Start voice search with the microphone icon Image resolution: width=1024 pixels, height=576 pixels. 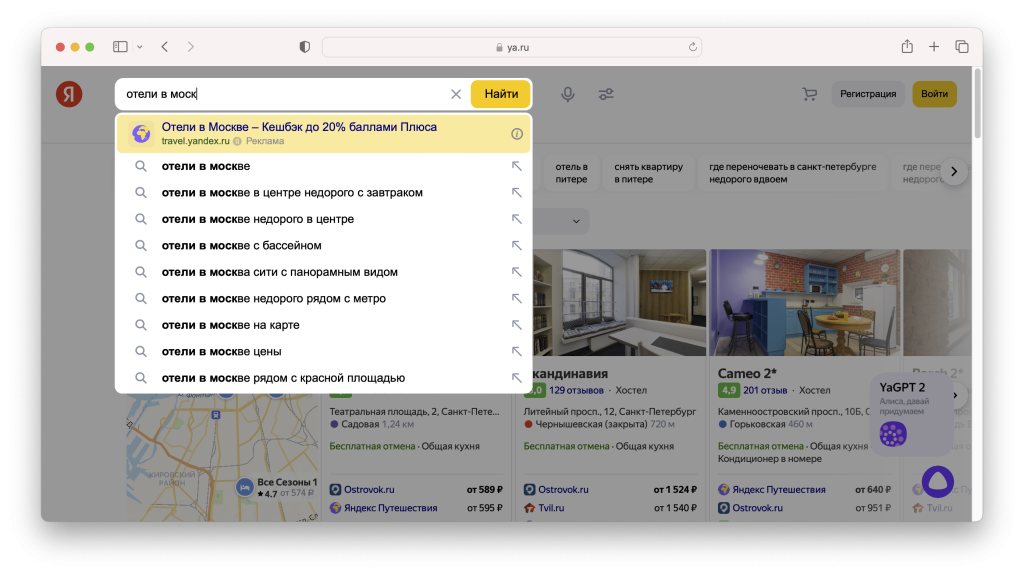click(x=568, y=94)
